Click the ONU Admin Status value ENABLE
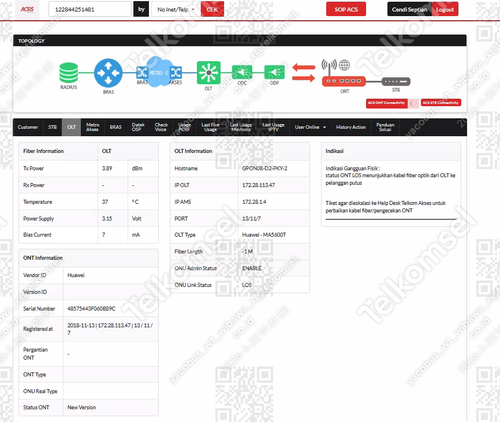The width and height of the screenshot is (500, 422). point(252,268)
